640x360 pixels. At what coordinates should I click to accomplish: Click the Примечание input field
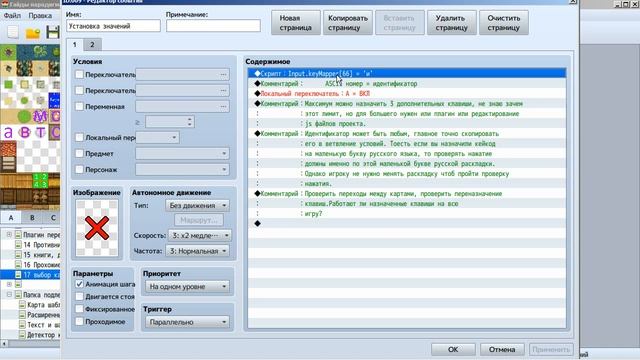pos(213,26)
